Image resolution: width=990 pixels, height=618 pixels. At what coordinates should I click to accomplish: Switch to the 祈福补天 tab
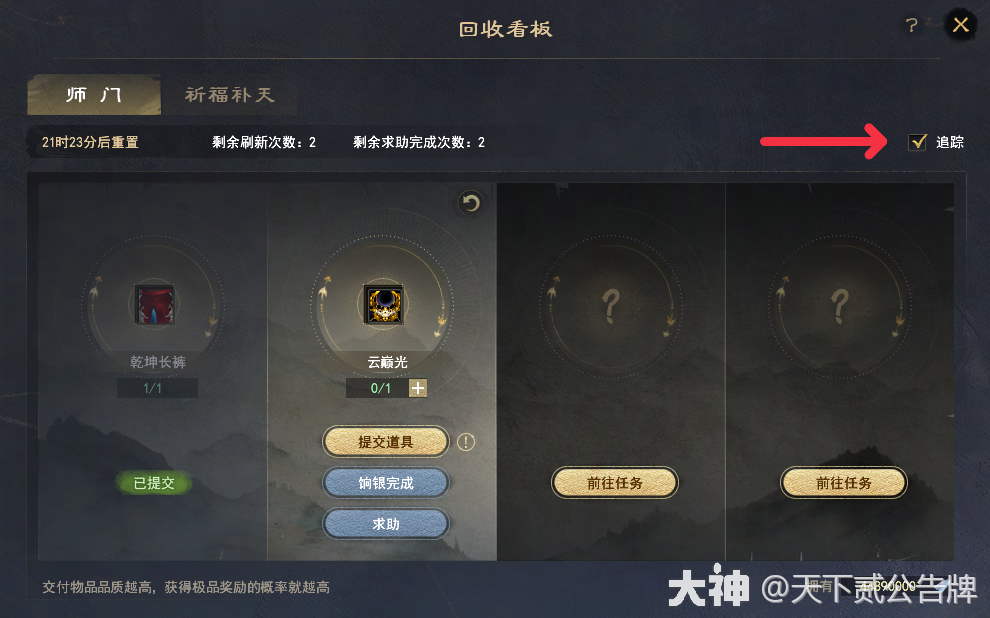(229, 95)
